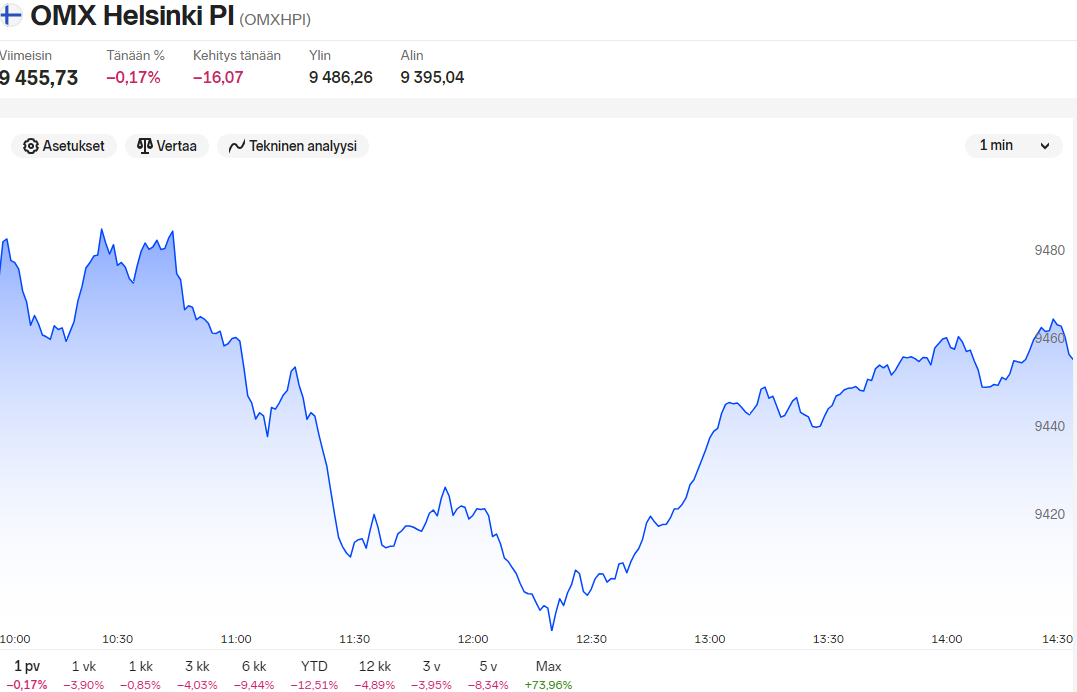Open Tekninen analyysi
1077x692 pixels.
click(293, 146)
